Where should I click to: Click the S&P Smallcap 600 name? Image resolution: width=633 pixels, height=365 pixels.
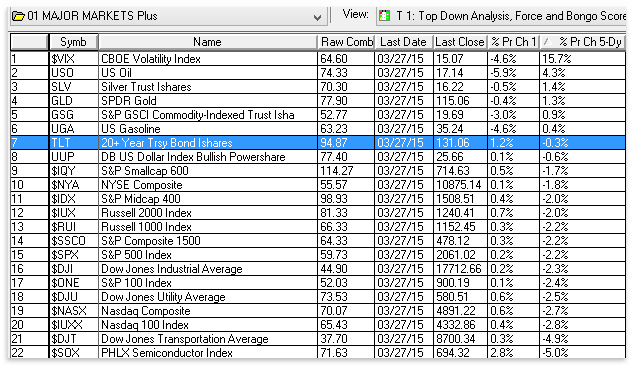145,171
